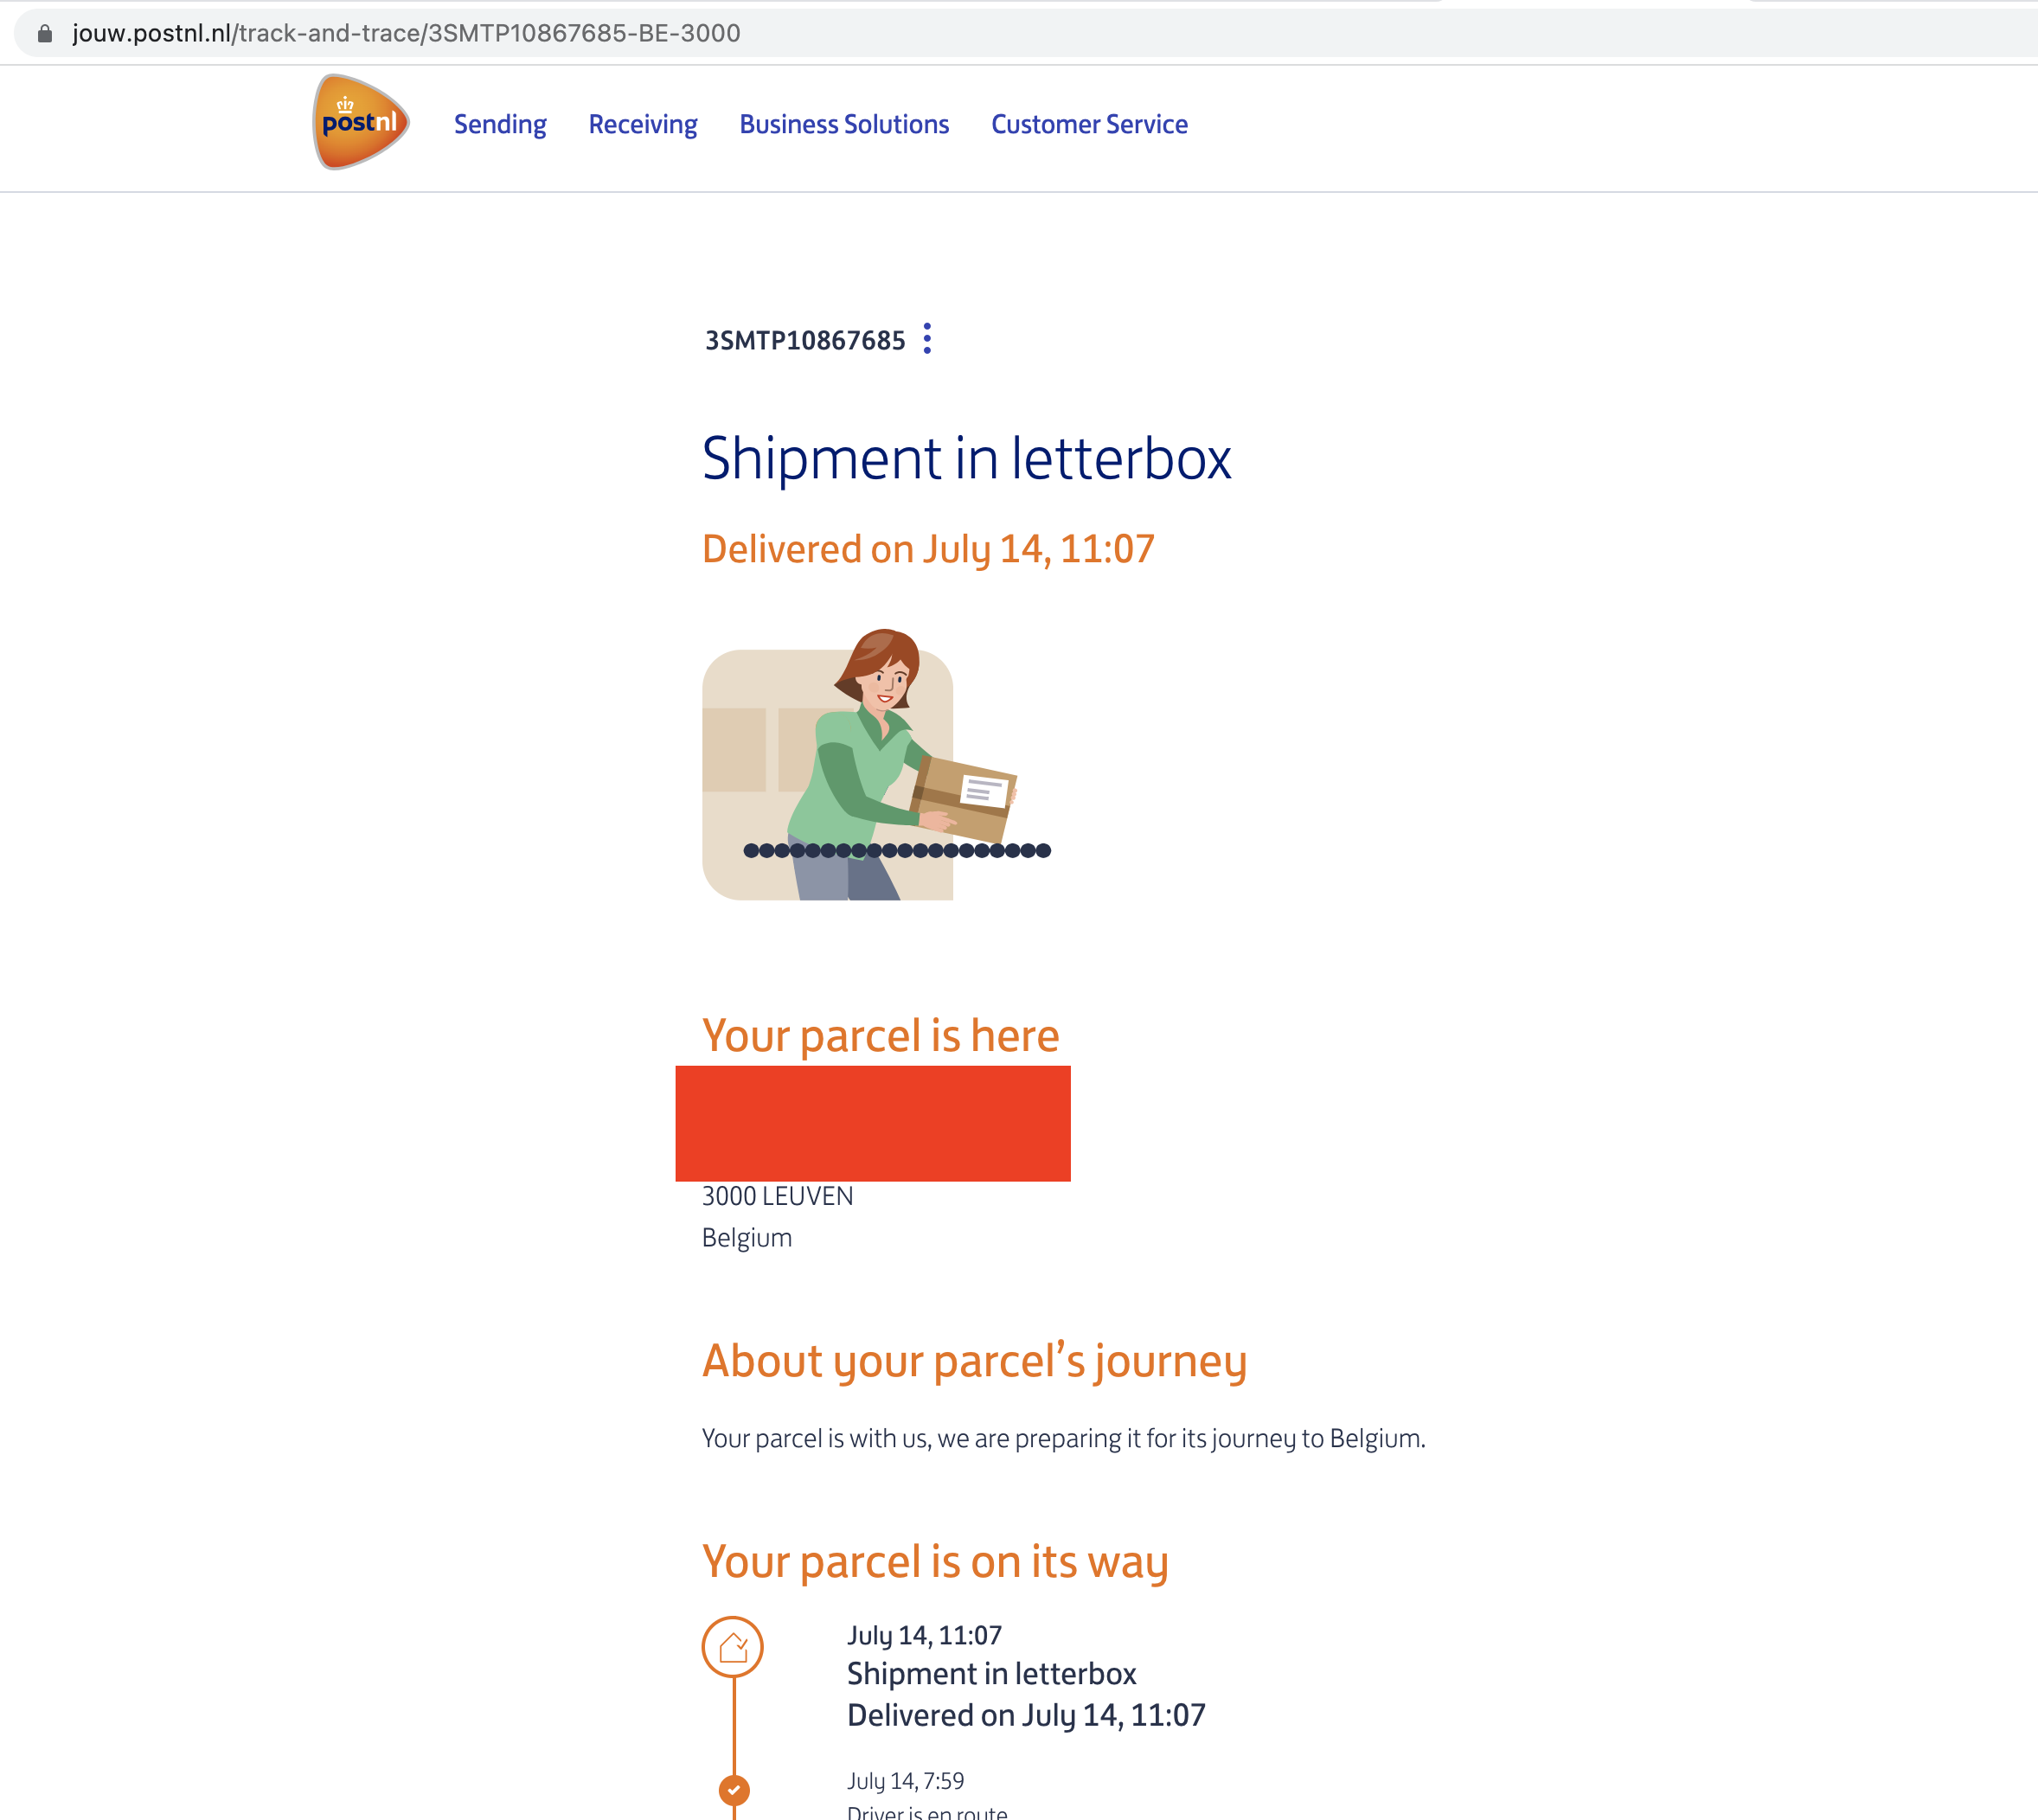The image size is (2038, 1820).
Task: Open the Receiving navigation menu
Action: pos(642,124)
